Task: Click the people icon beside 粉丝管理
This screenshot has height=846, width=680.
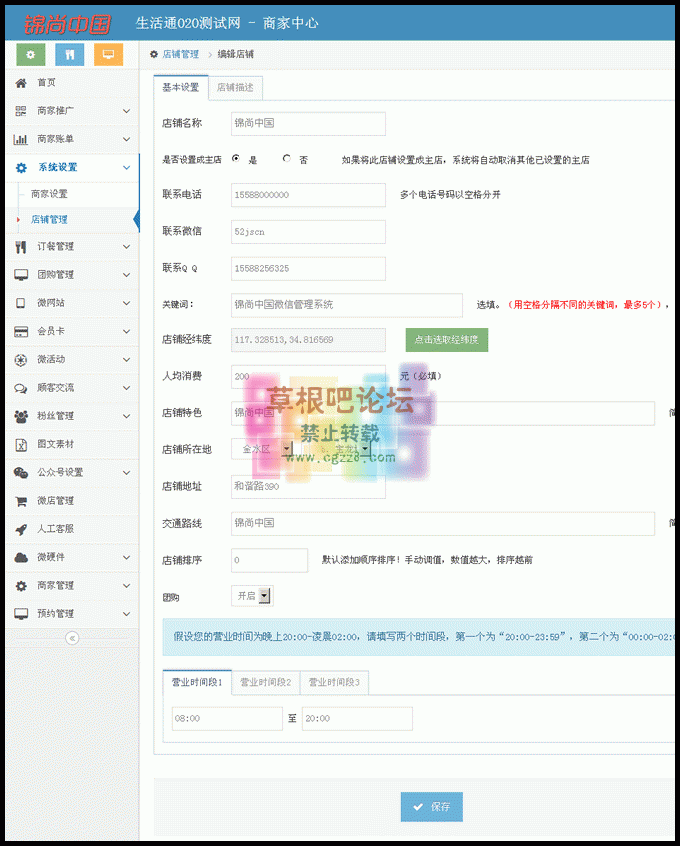Action: (21, 416)
